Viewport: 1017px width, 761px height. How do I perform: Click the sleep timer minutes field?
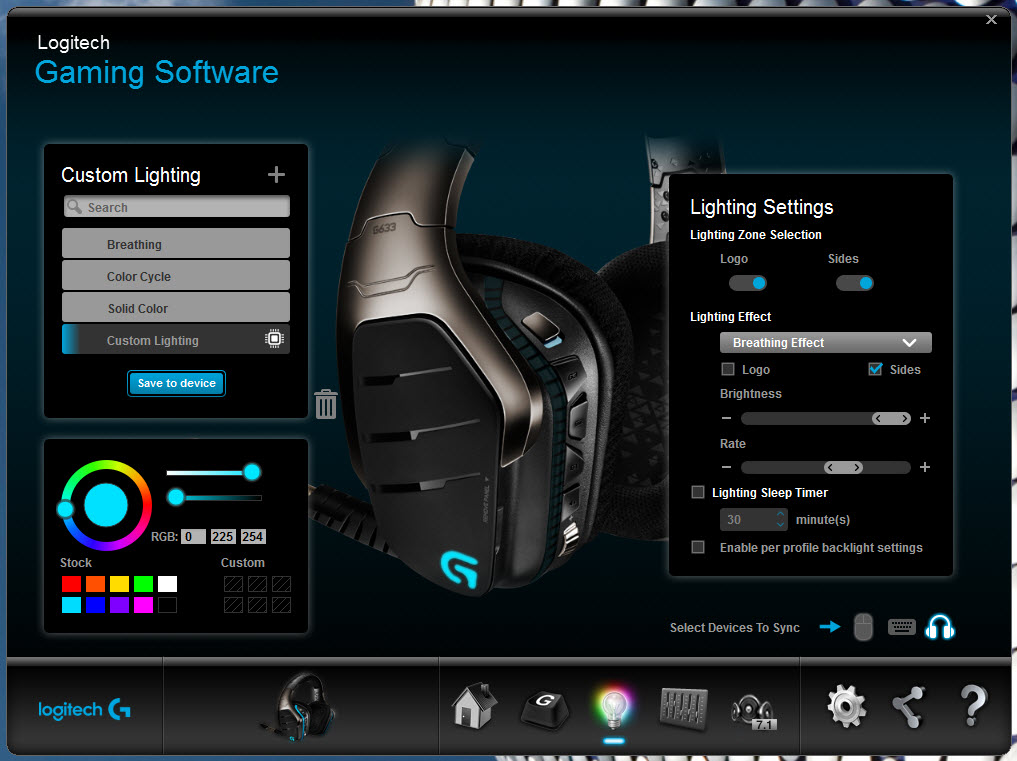754,519
